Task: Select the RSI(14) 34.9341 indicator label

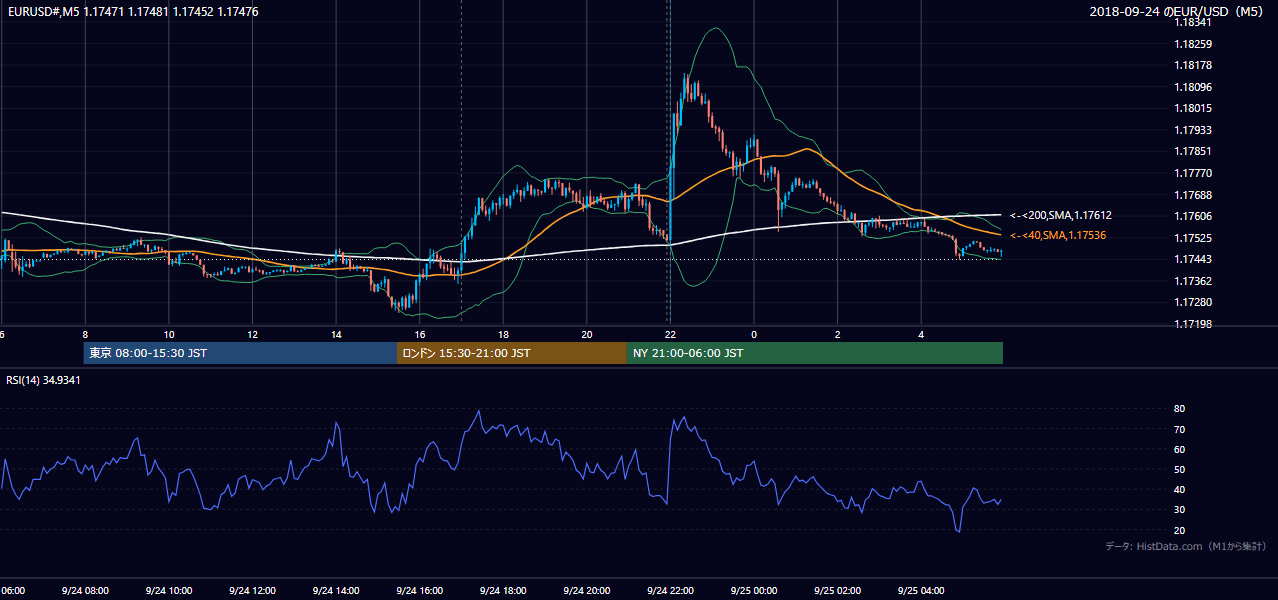Action: 43,380
